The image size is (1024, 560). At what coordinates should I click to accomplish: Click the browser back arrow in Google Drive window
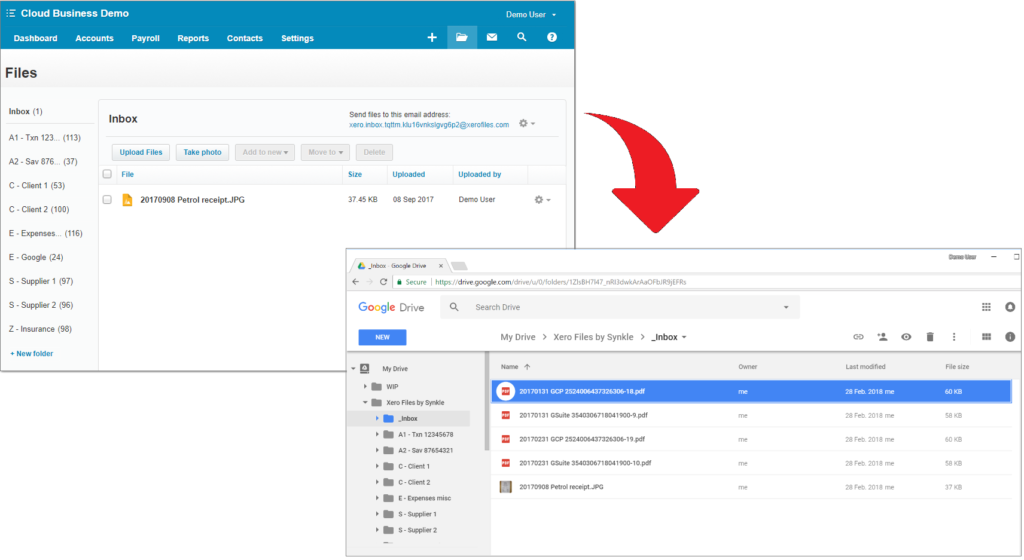click(355, 282)
